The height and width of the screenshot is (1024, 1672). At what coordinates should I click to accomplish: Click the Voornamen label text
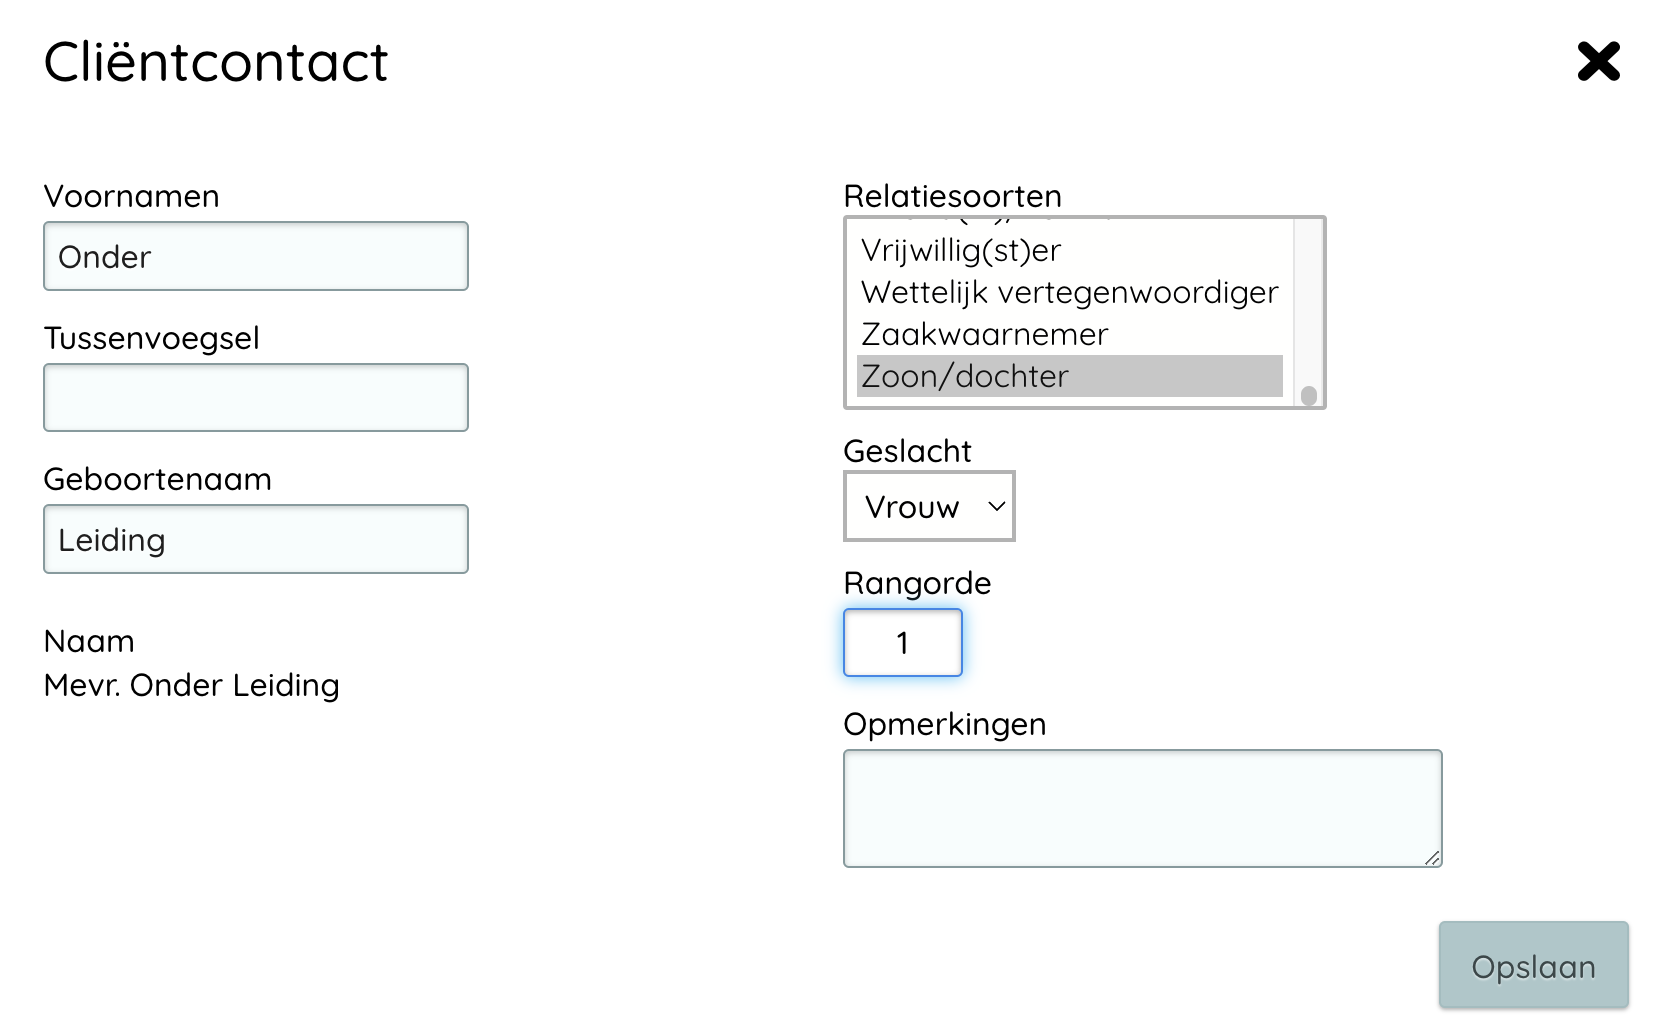(x=131, y=196)
